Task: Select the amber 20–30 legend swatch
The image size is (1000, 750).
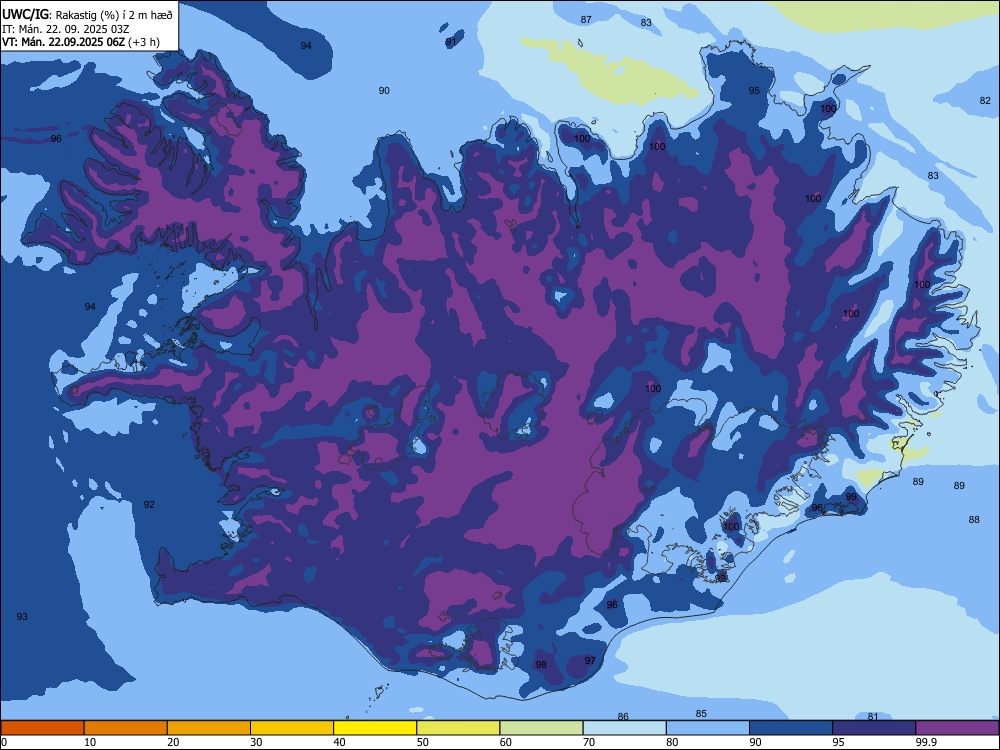Action: click(209, 728)
